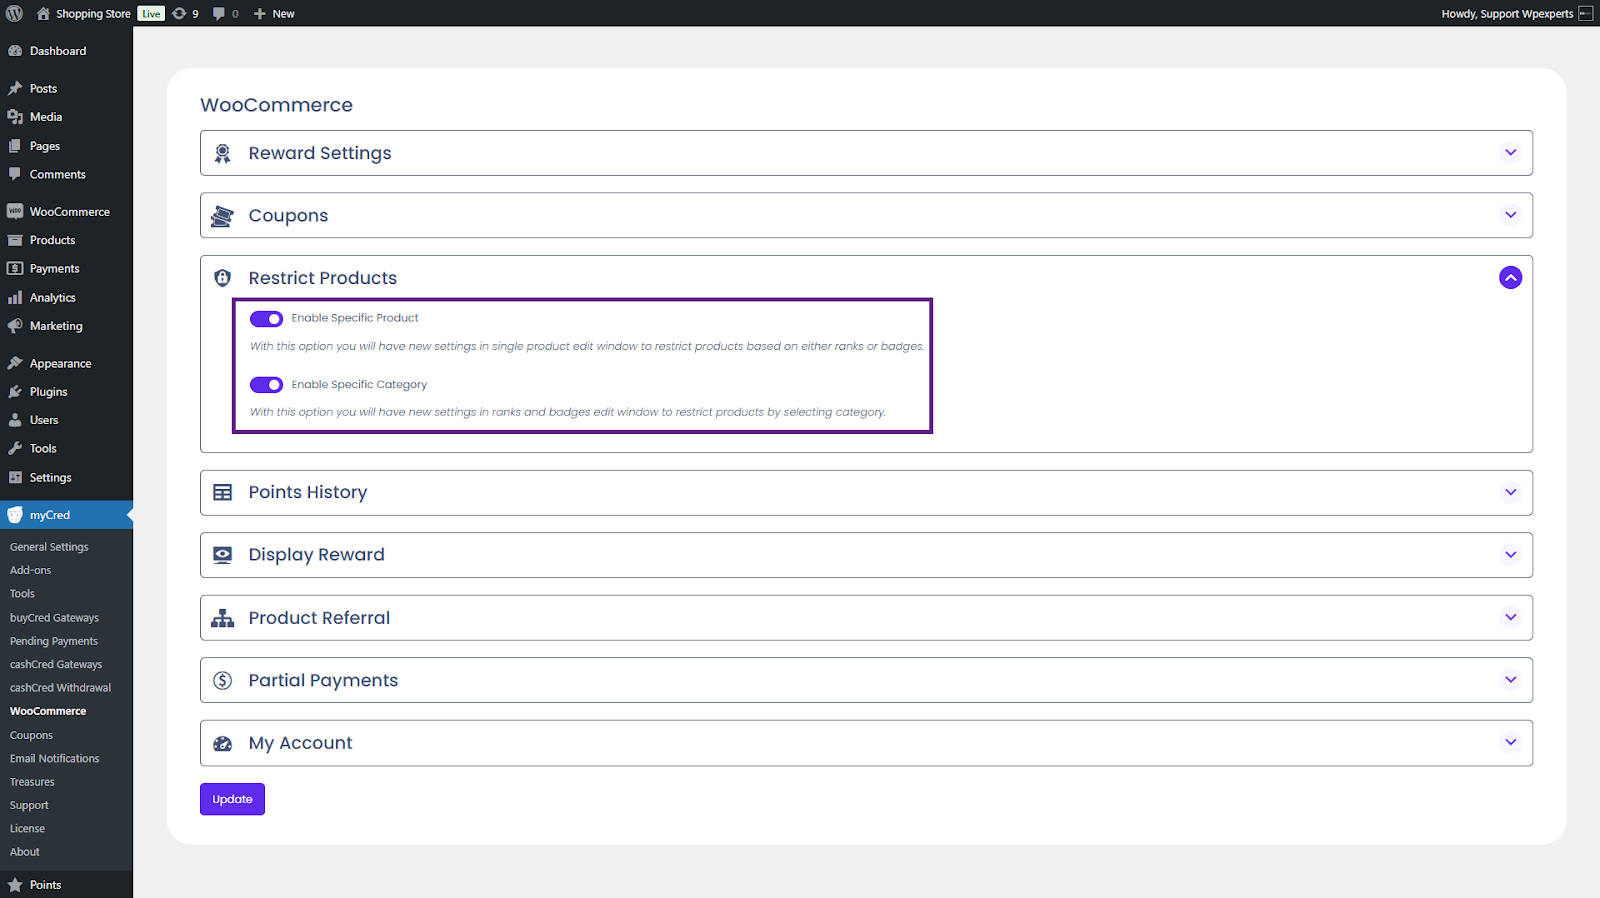Collapse the Restrict Products section
Image resolution: width=1600 pixels, height=898 pixels.
coord(1510,278)
